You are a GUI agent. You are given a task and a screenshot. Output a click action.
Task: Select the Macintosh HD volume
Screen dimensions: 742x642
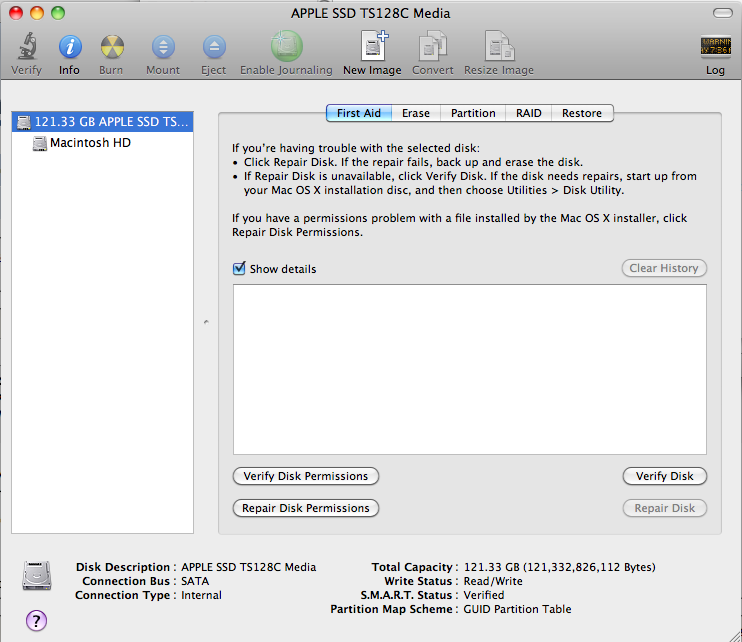point(102,142)
